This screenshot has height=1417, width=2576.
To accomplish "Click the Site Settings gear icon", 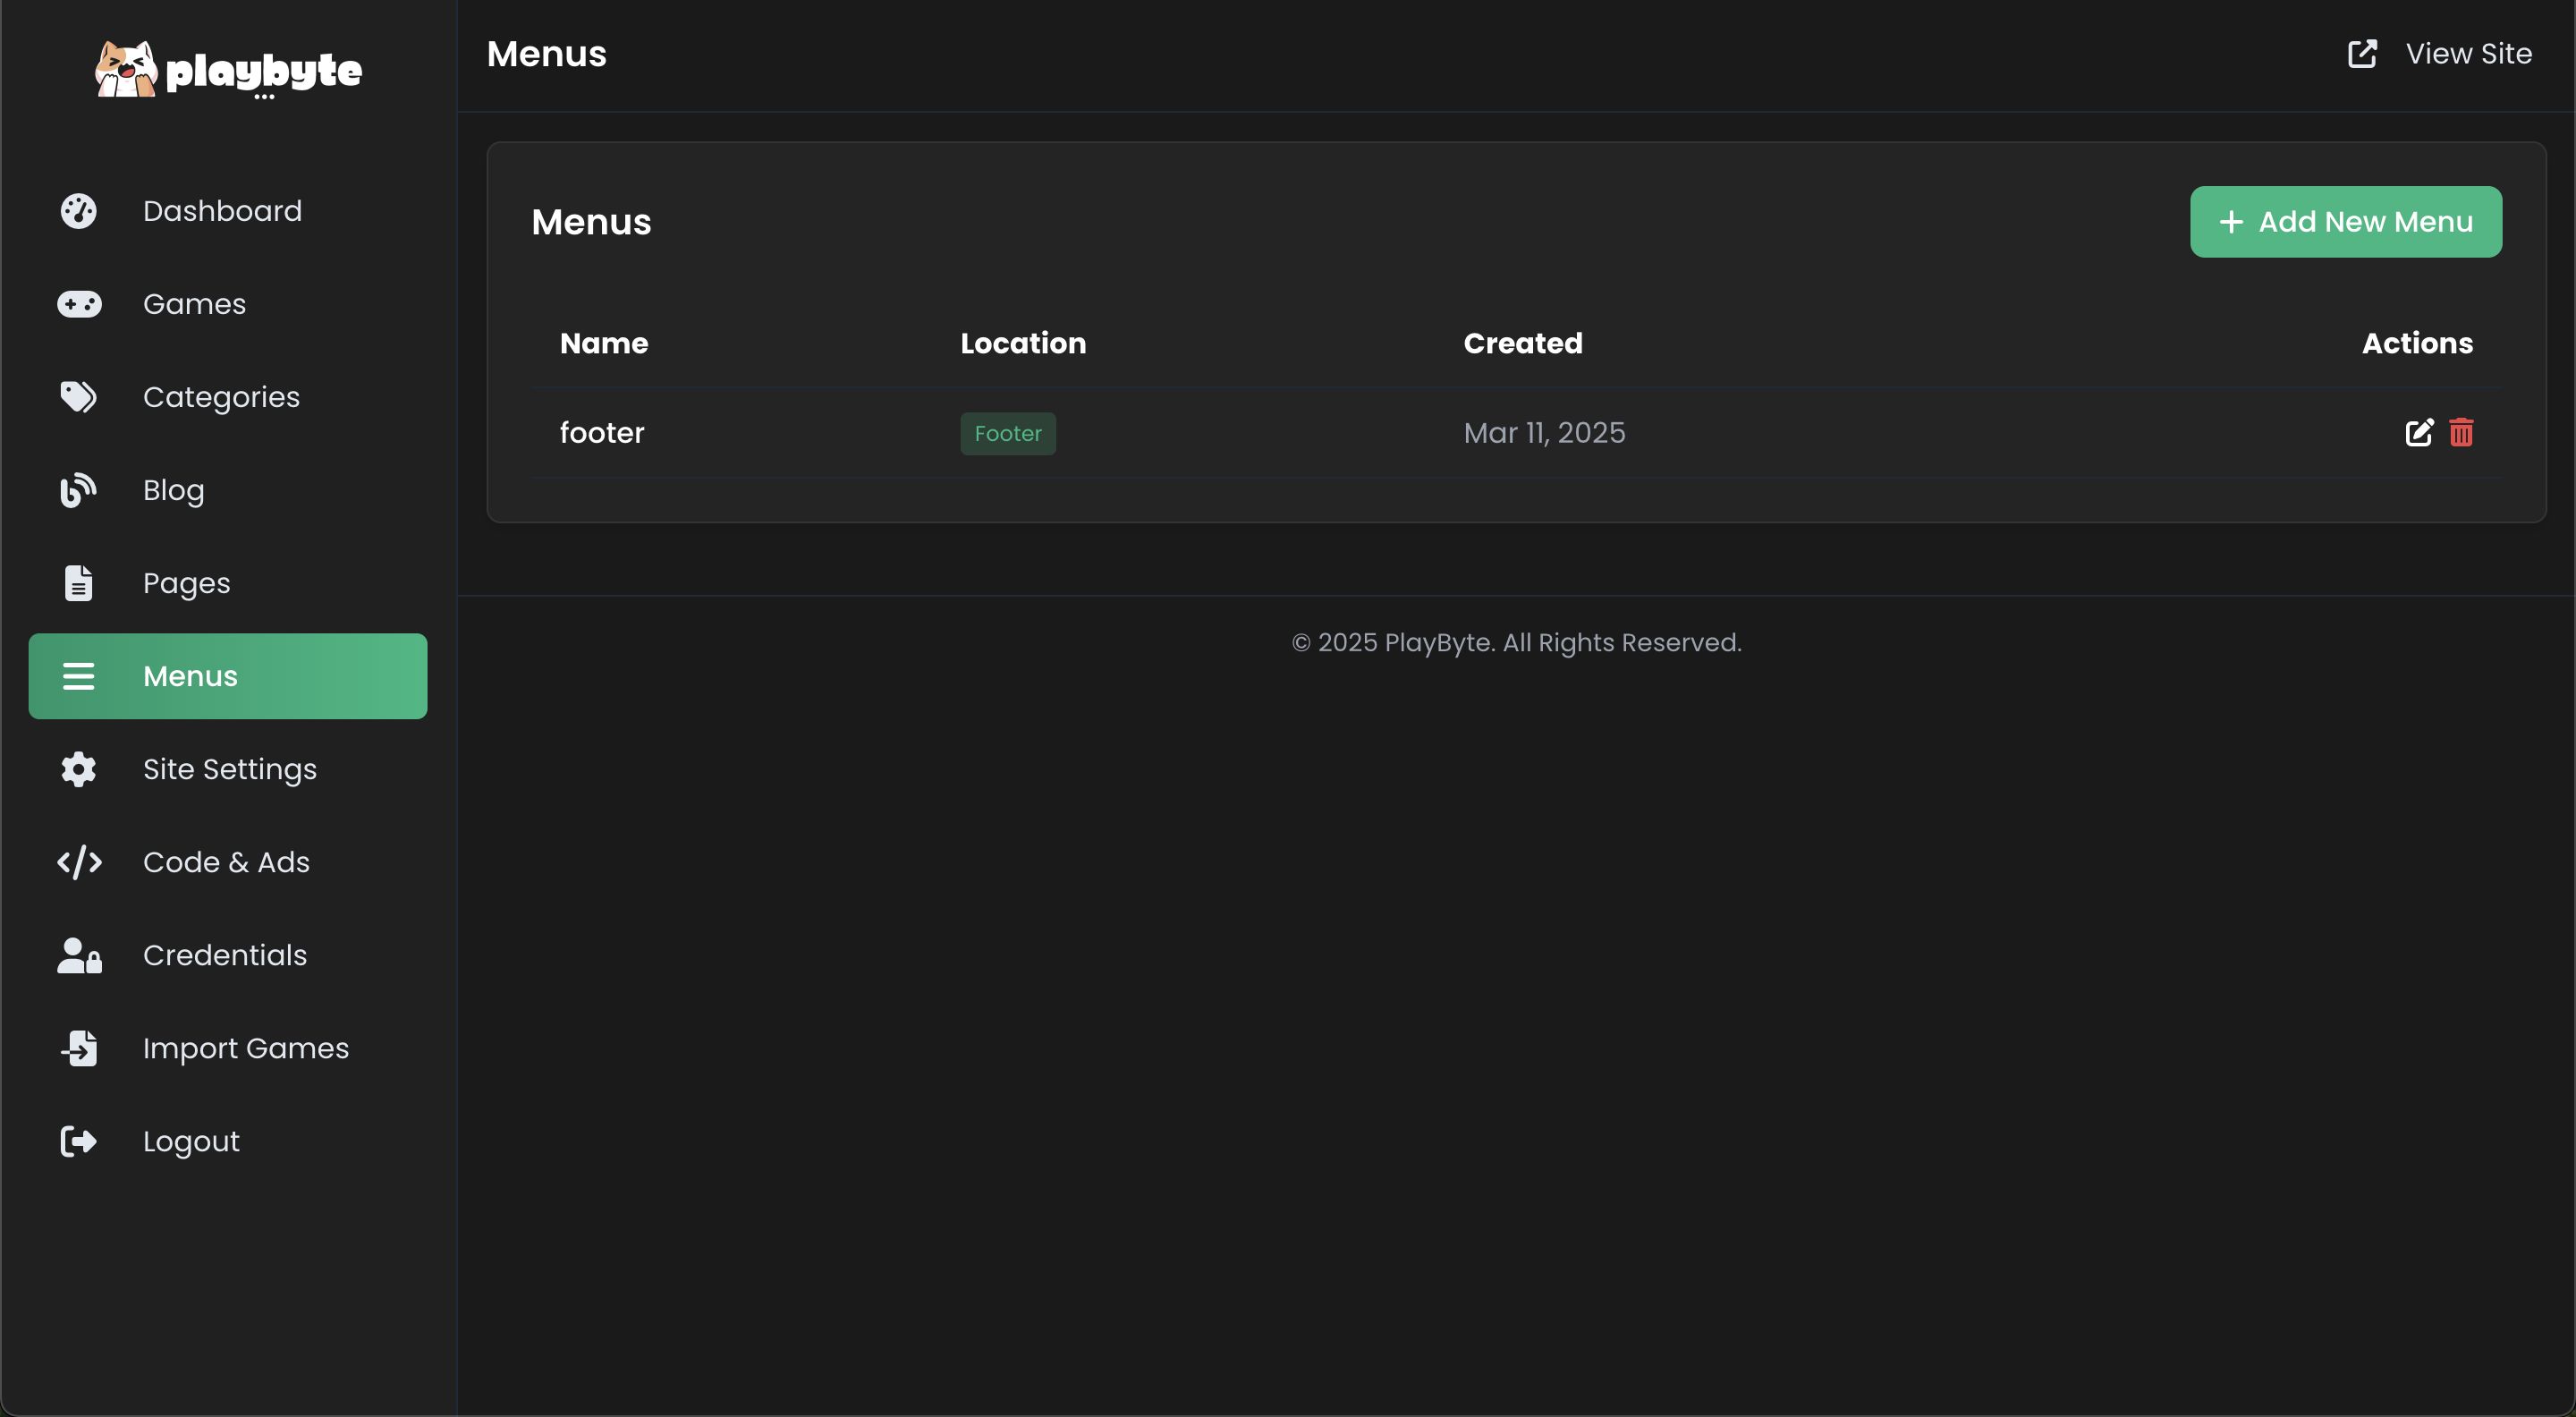I will [78, 769].
